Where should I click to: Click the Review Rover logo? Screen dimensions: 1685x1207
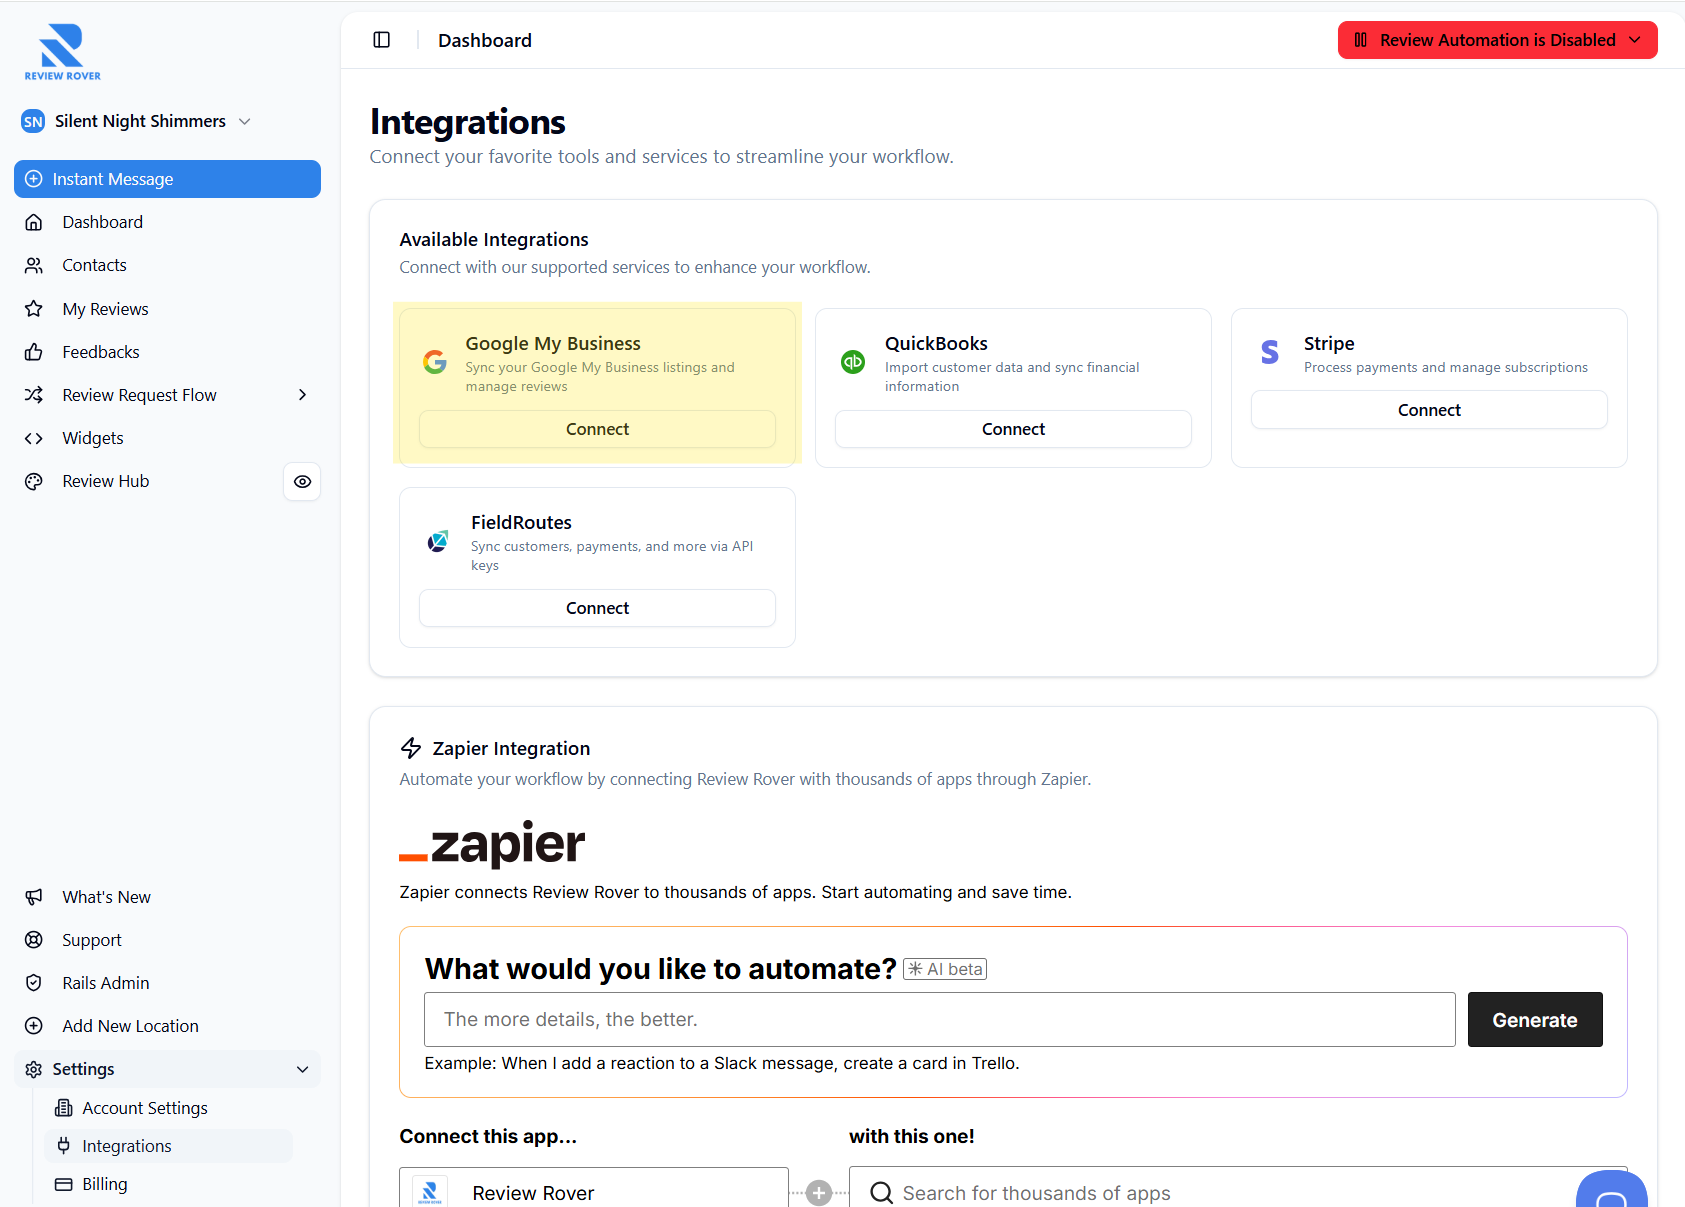(x=62, y=52)
